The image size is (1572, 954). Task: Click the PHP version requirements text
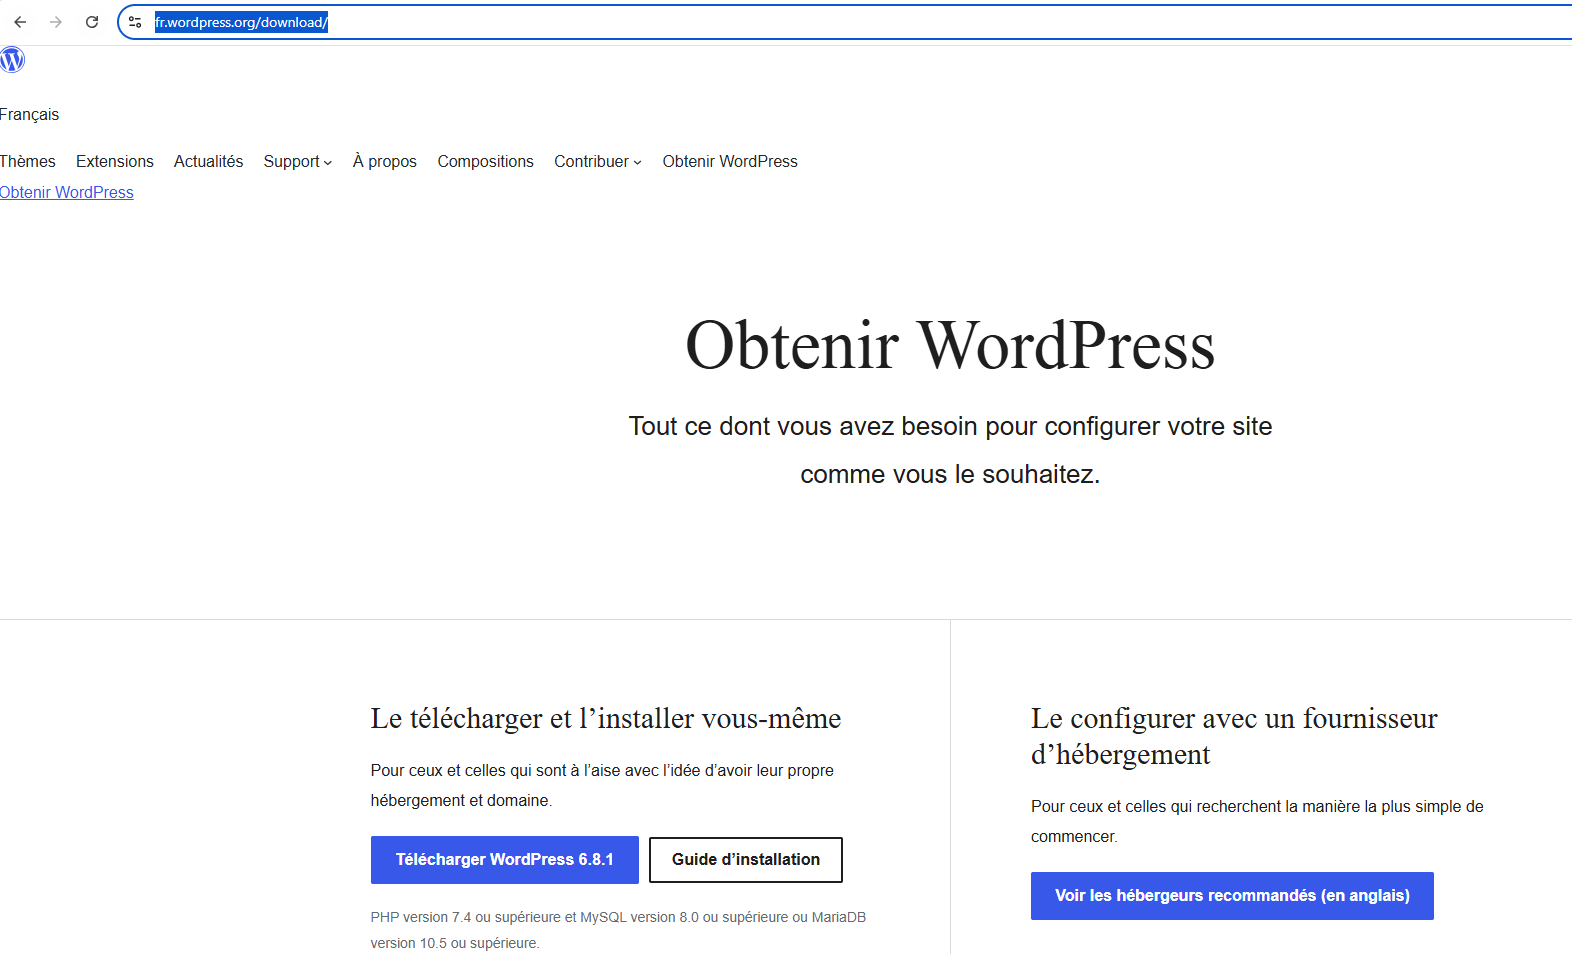618,930
